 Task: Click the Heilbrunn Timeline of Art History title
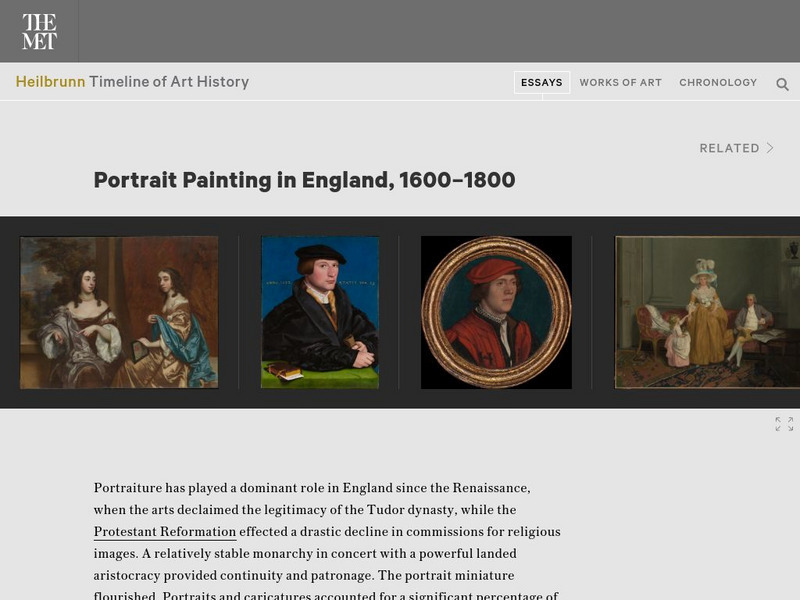coord(132,82)
